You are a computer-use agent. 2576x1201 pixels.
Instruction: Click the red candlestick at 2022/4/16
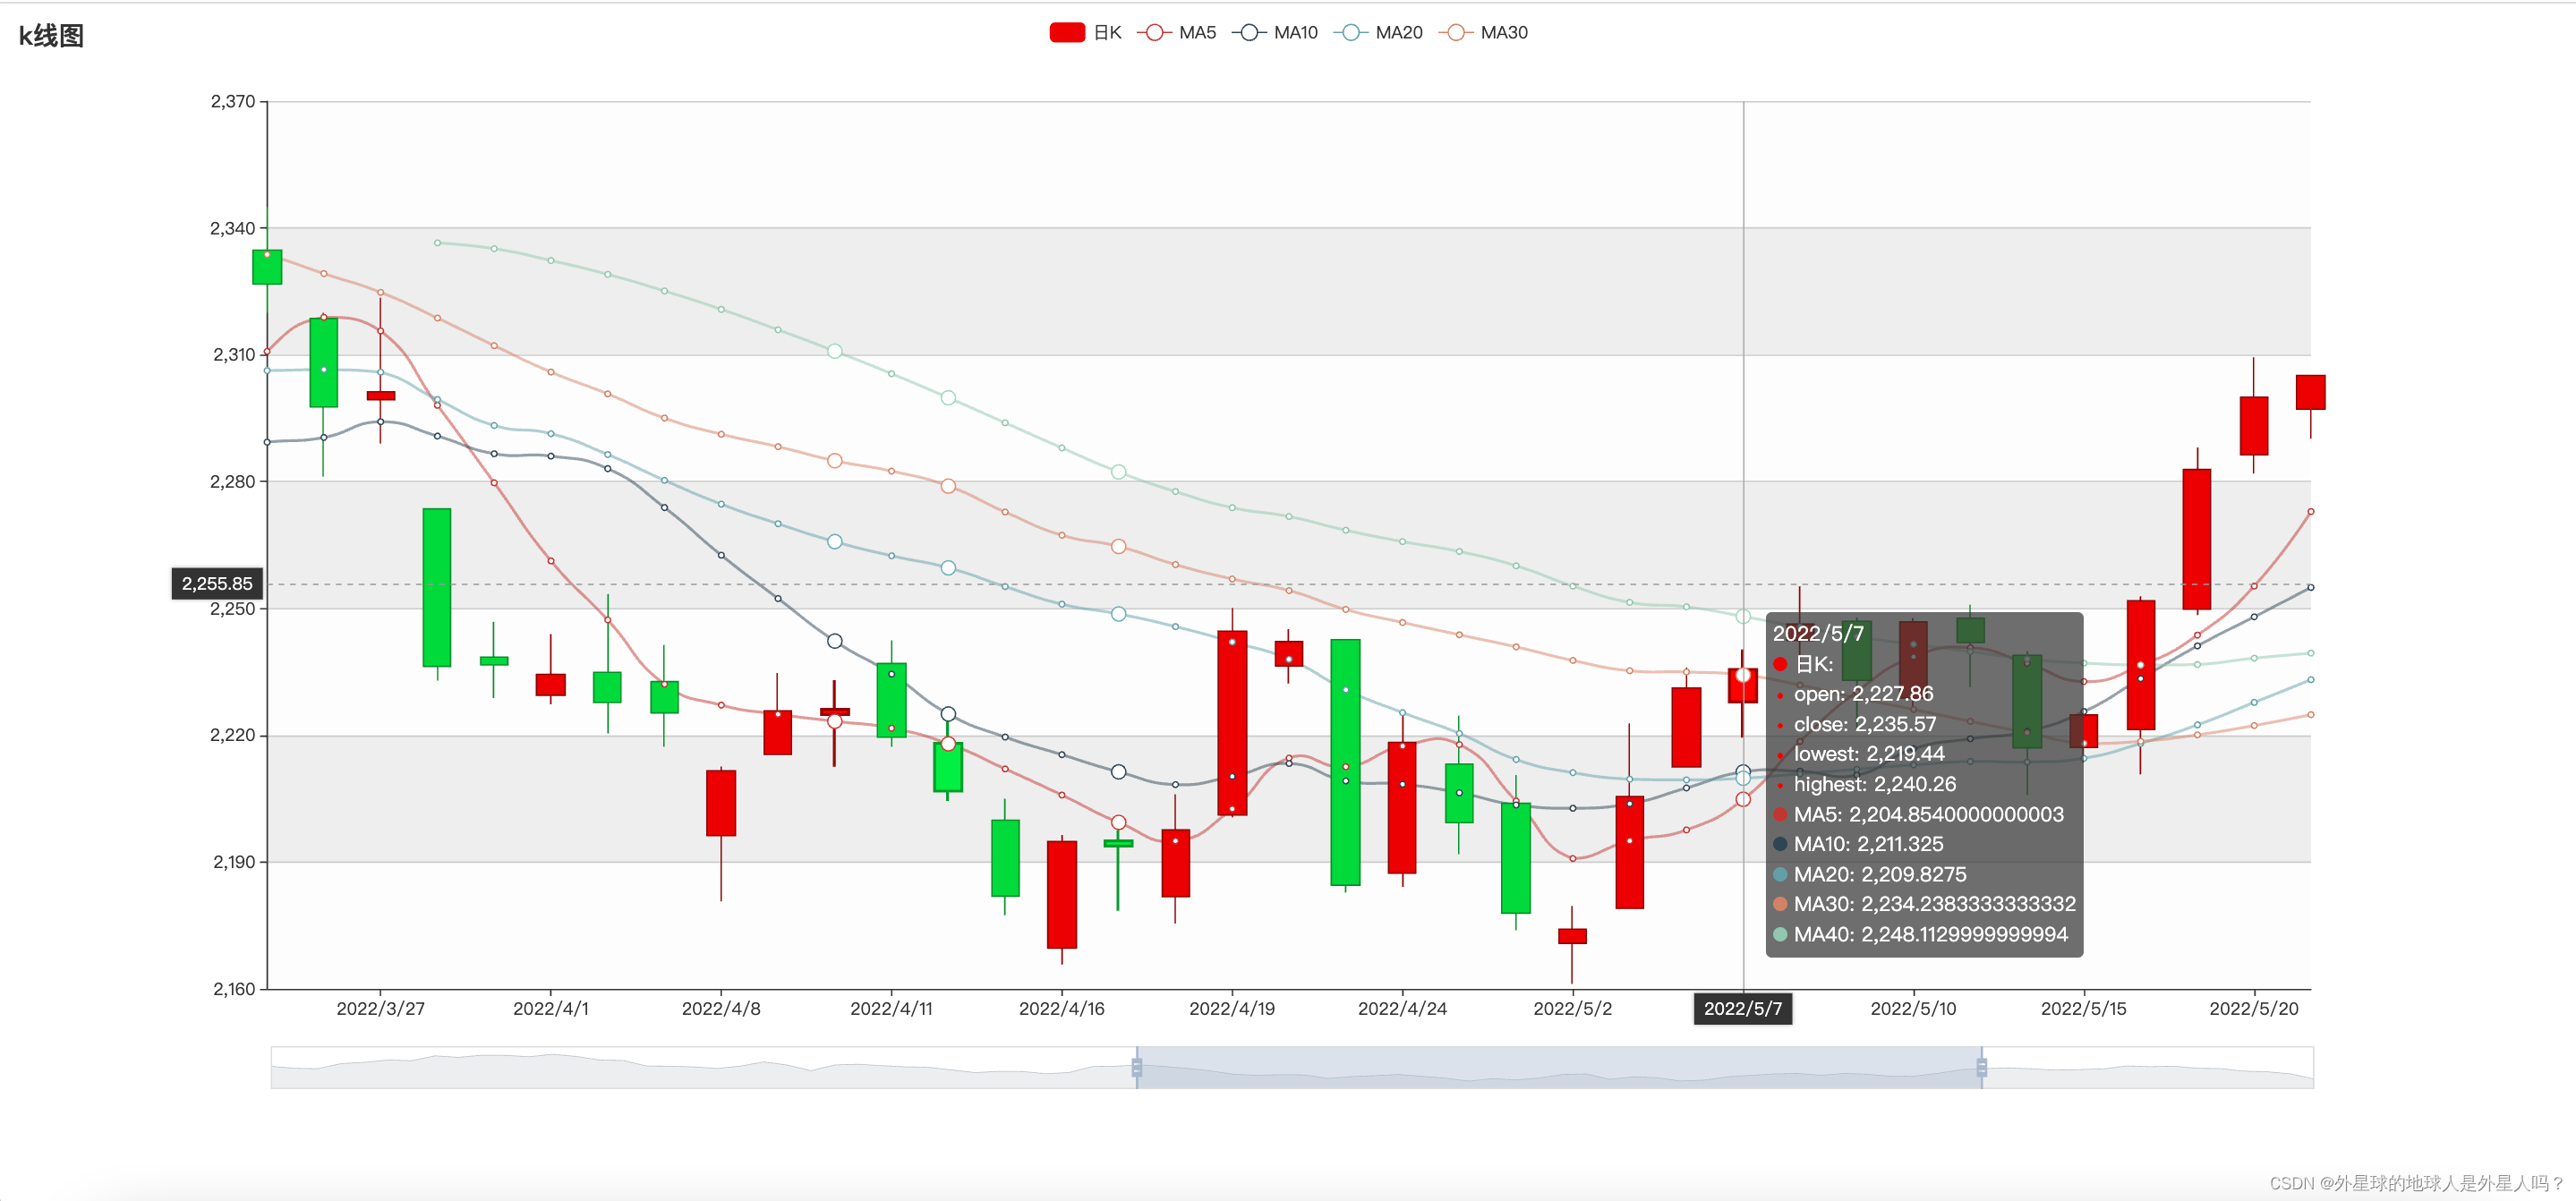tap(1062, 894)
